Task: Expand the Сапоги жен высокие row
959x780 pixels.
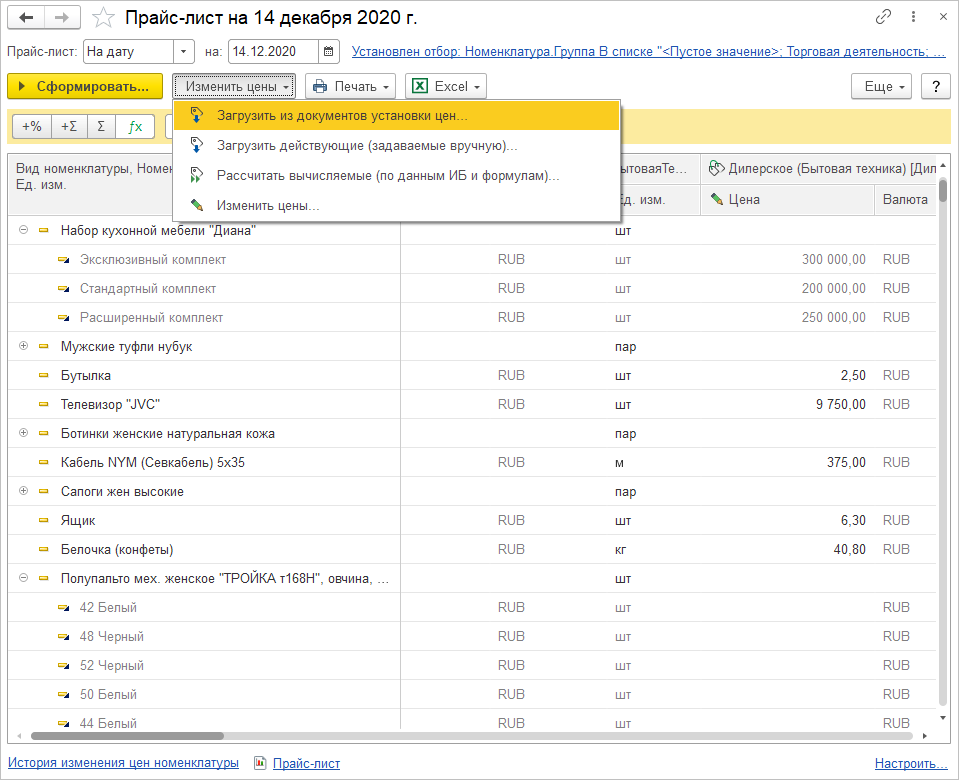Action: [23, 491]
